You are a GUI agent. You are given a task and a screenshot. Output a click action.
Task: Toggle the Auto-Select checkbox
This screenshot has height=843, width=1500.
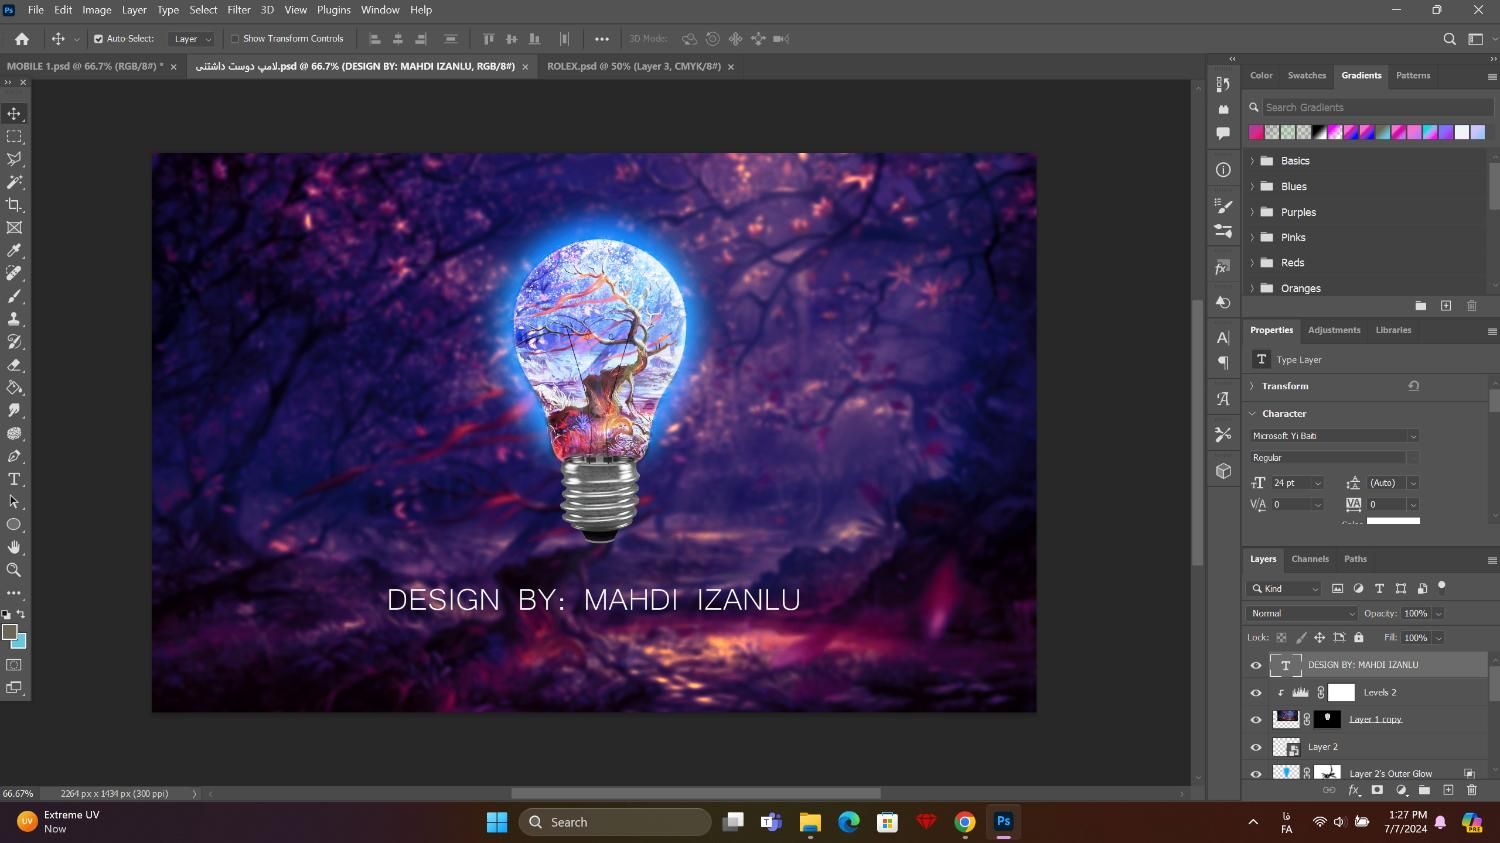click(x=98, y=39)
